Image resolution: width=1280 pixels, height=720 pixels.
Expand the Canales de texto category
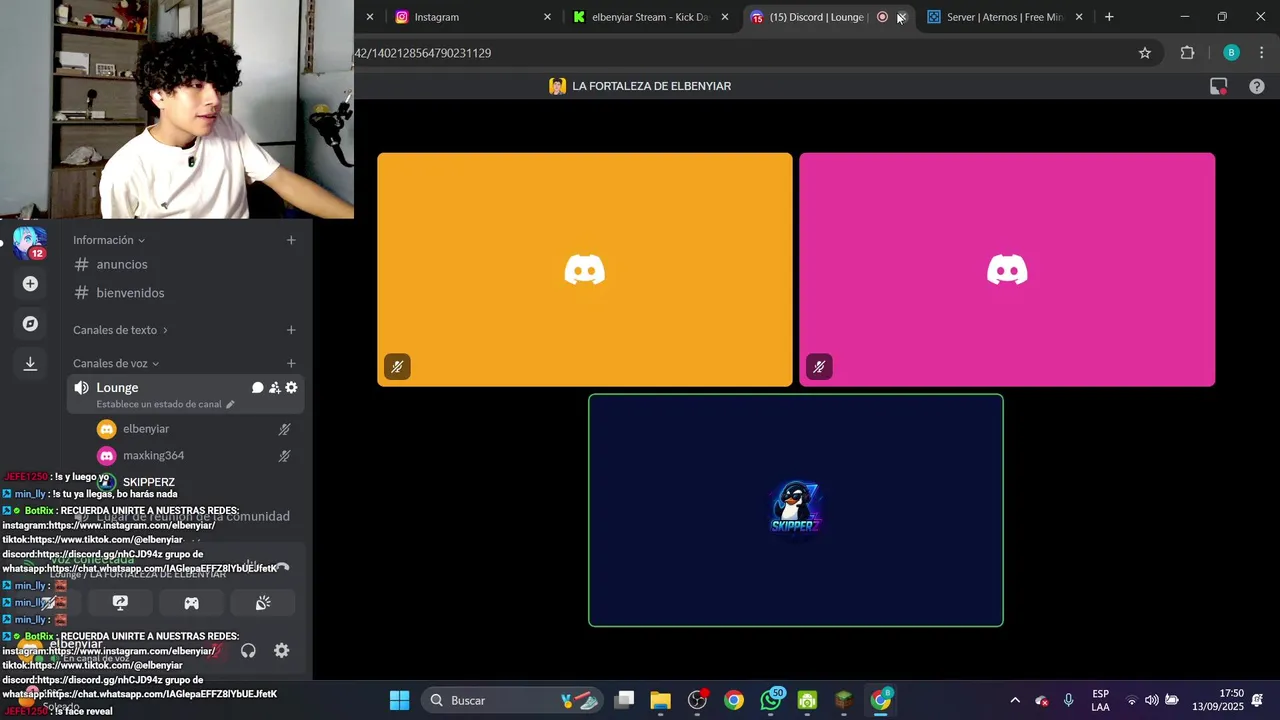click(x=120, y=330)
